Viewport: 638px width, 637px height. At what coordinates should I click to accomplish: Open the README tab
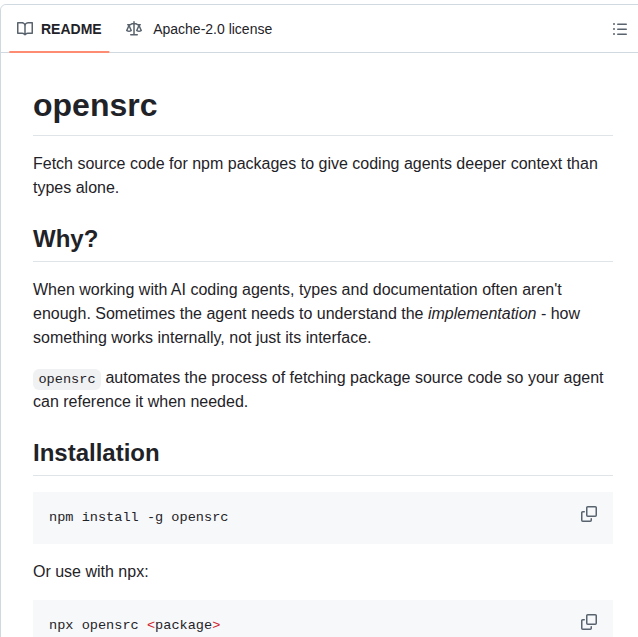(59, 29)
